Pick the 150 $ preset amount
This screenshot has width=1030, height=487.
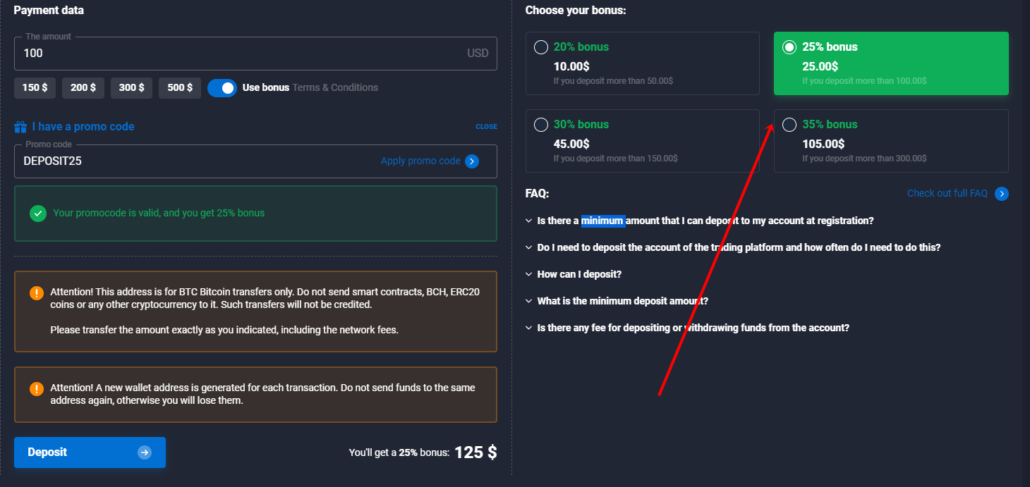[x=34, y=88]
